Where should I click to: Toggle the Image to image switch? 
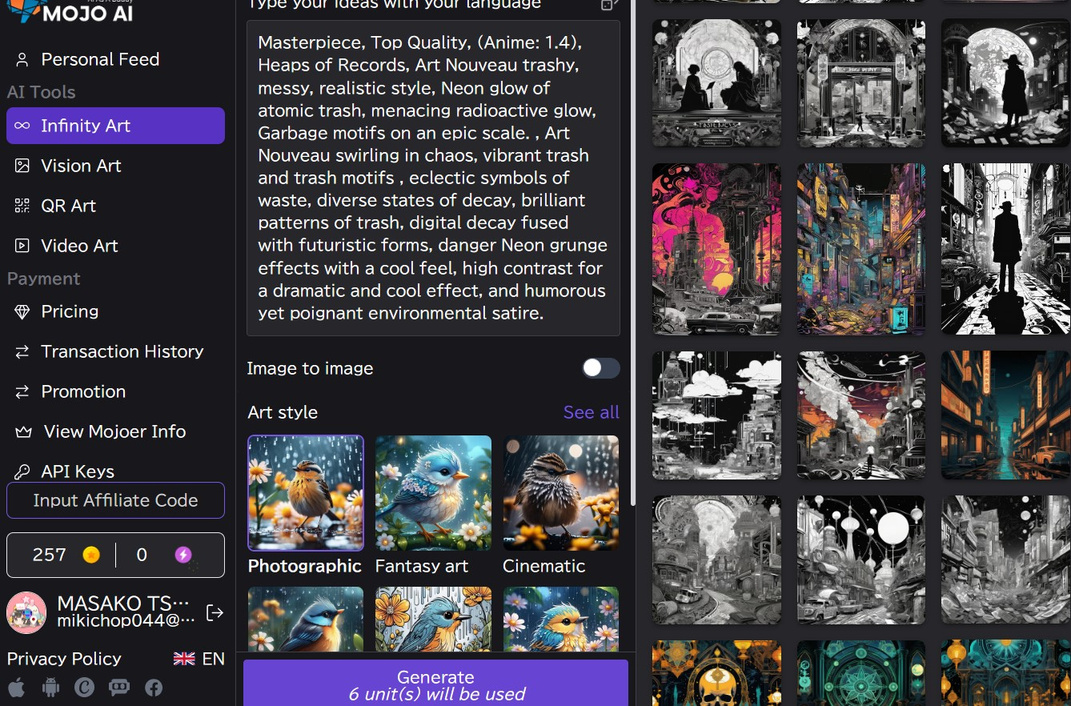[x=600, y=368]
